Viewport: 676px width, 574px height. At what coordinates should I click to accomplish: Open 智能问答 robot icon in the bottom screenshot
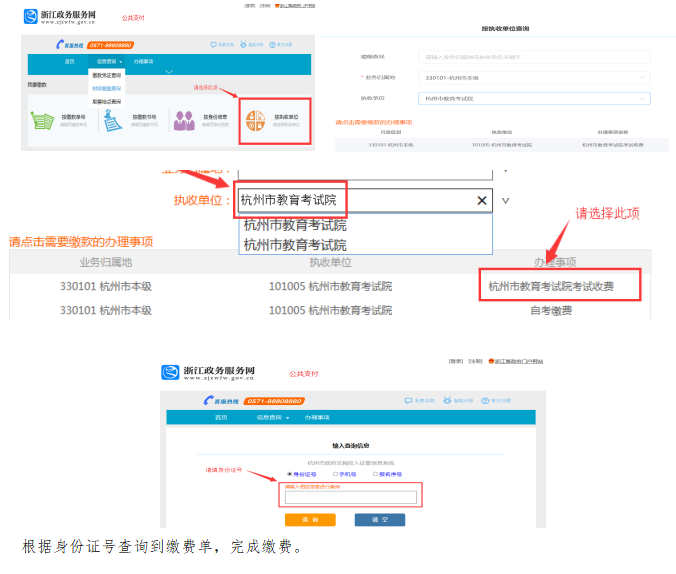point(447,400)
